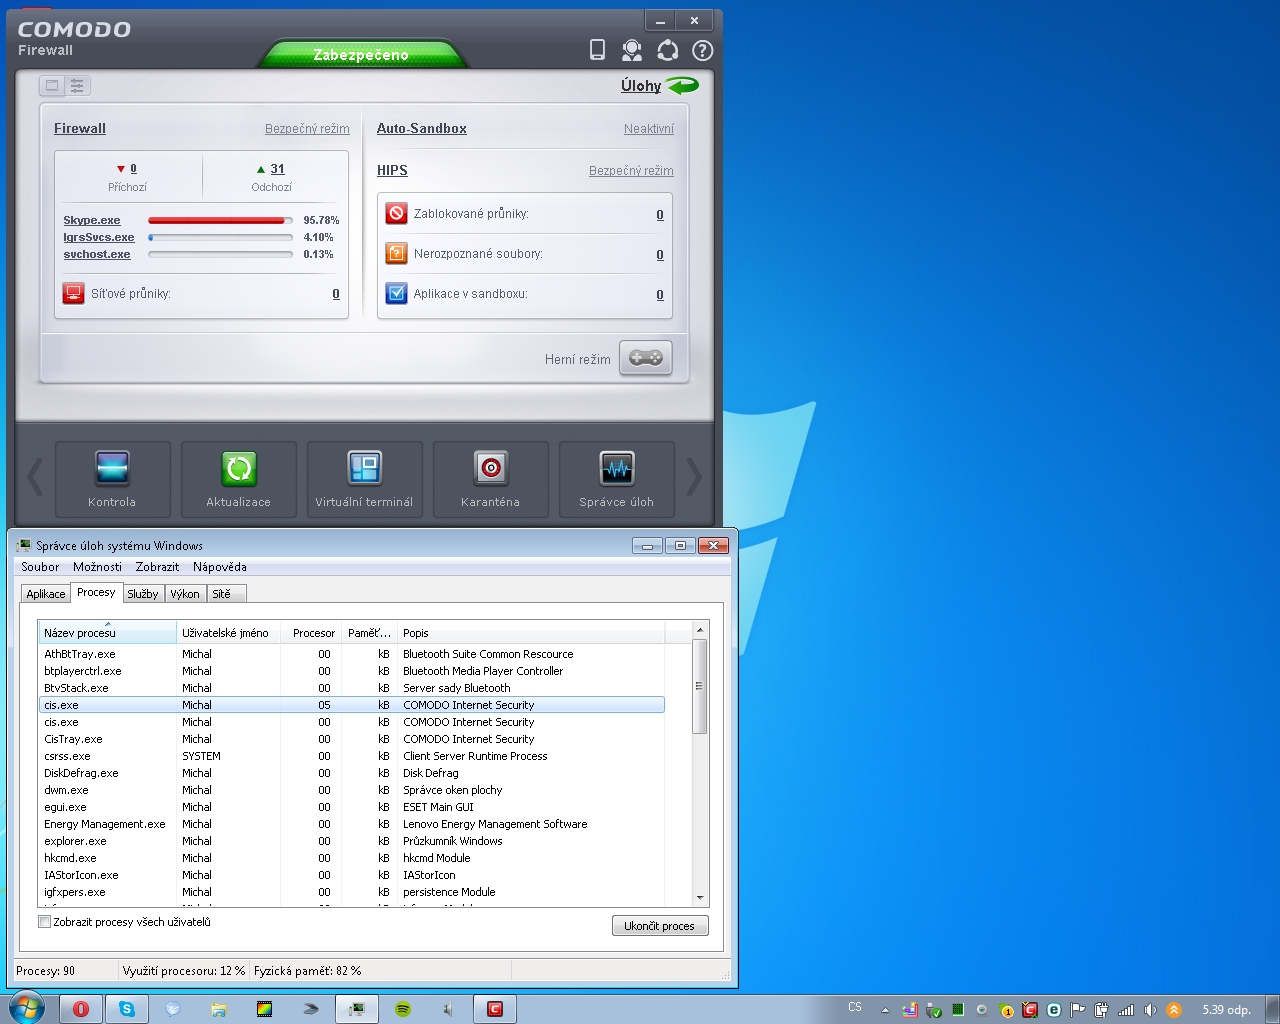
Task: Click the Skype.exe traffic usage bar
Action: 220,220
